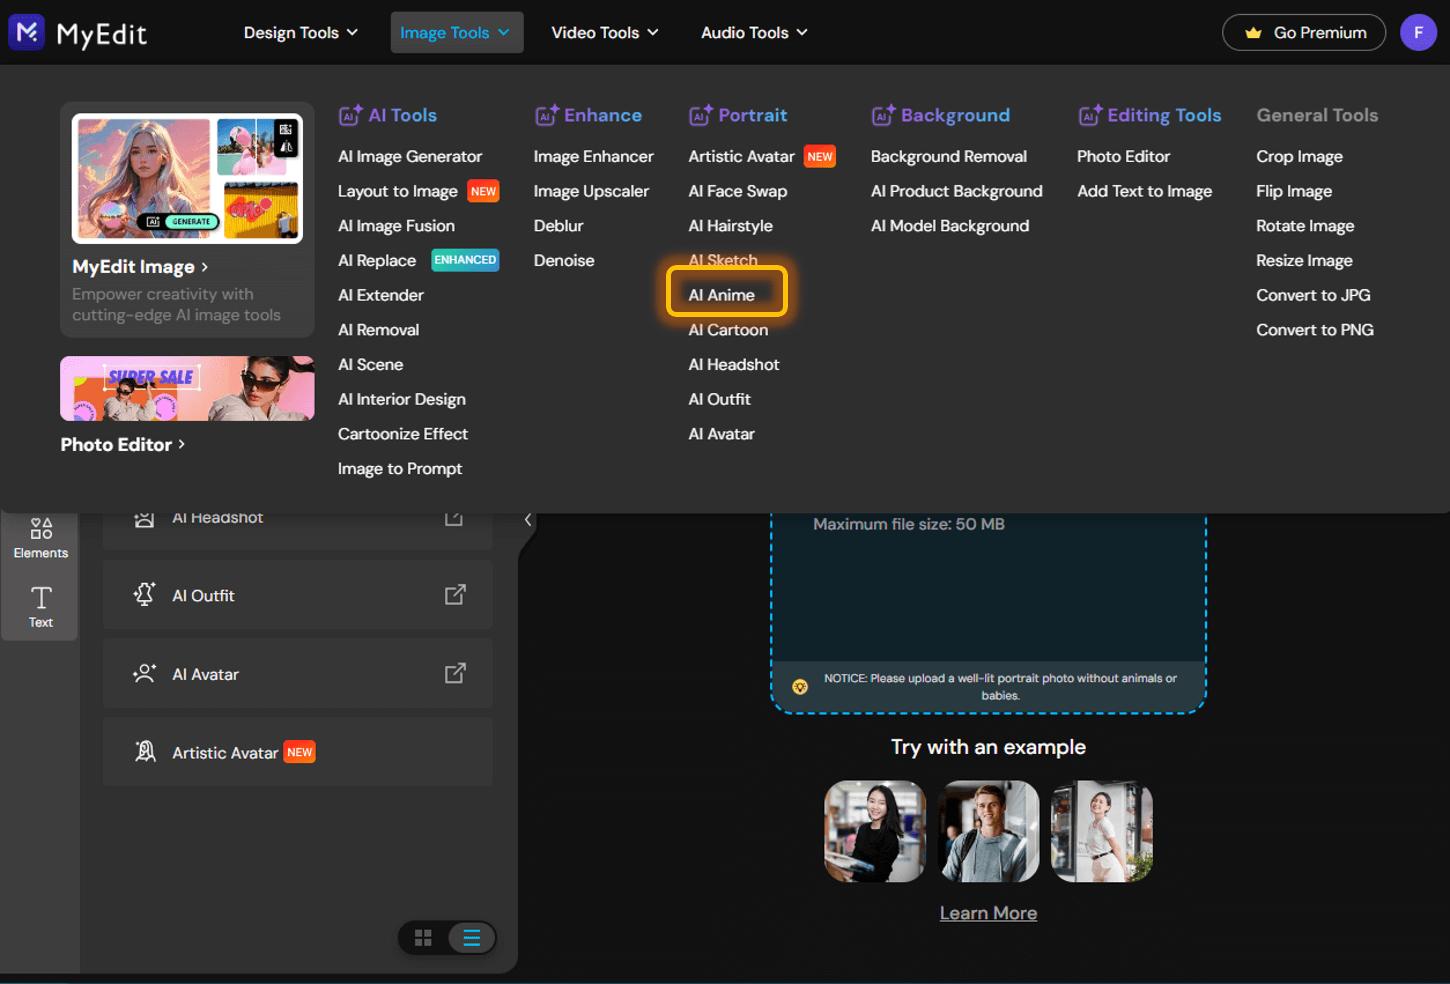
Task: Collapse the Image Tools dropdown
Action: pos(456,33)
